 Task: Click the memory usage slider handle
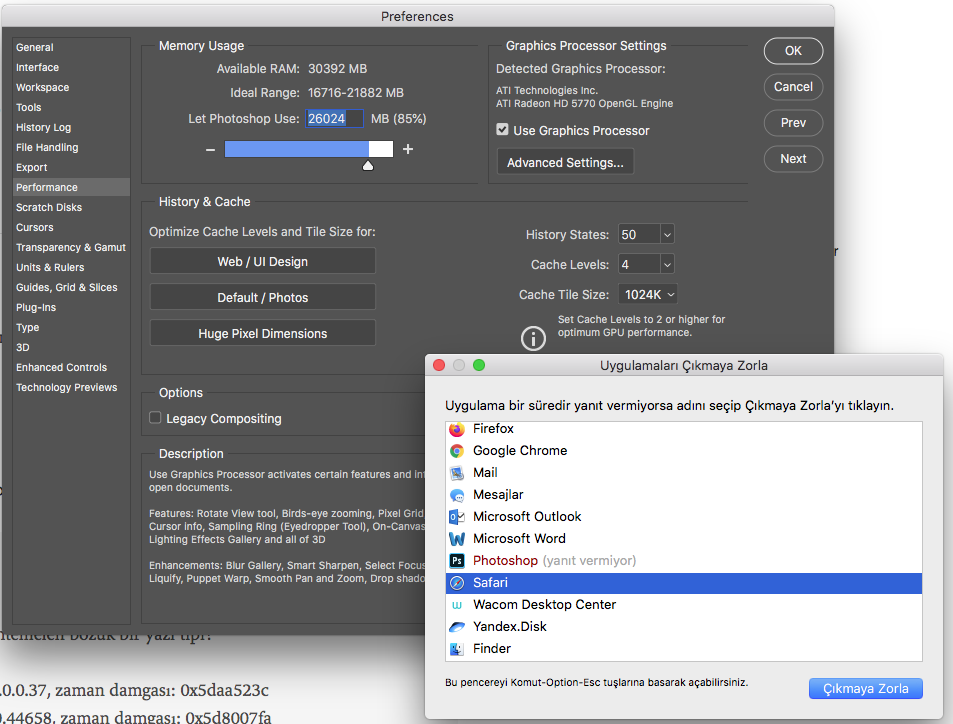point(368,166)
